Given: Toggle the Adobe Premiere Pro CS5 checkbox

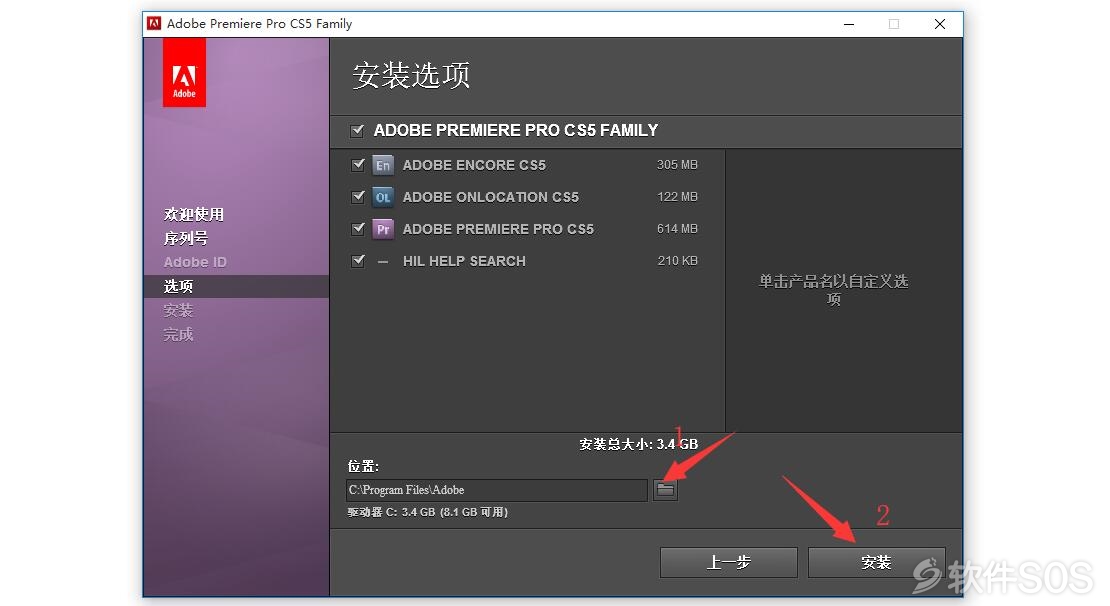Looking at the screenshot, I should pyautogui.click(x=357, y=228).
